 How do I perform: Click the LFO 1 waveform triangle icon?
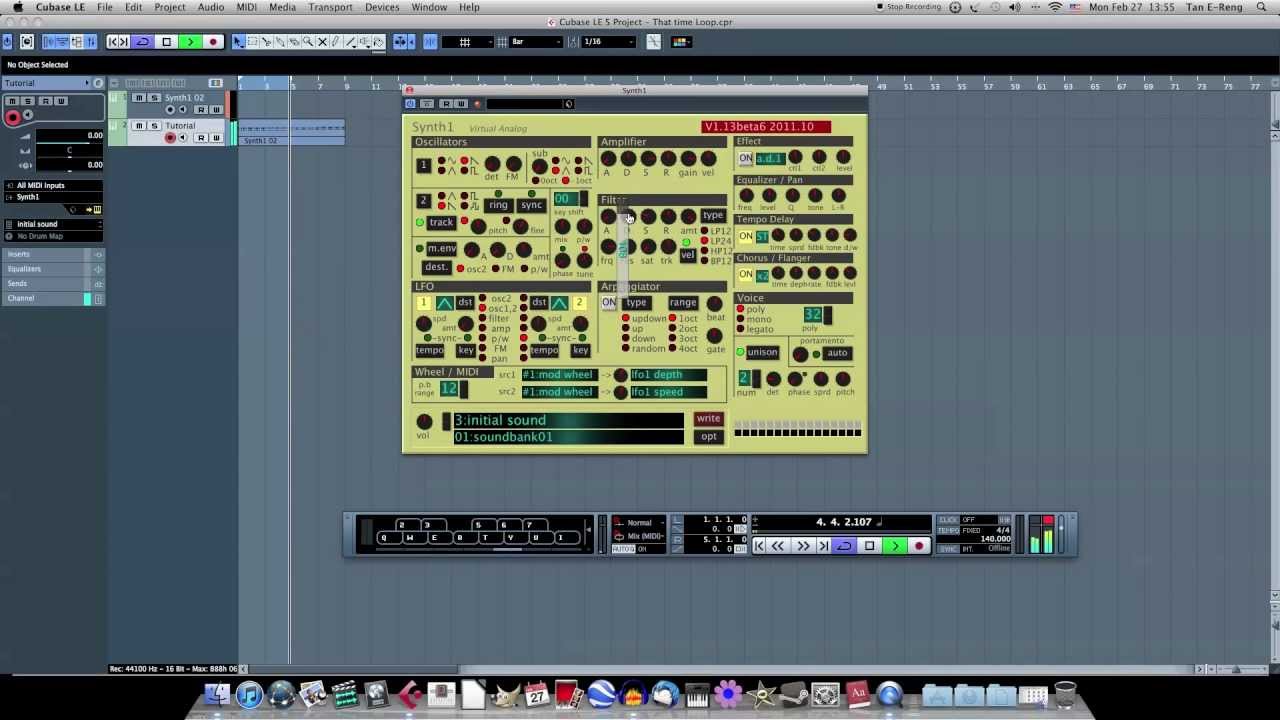click(444, 303)
